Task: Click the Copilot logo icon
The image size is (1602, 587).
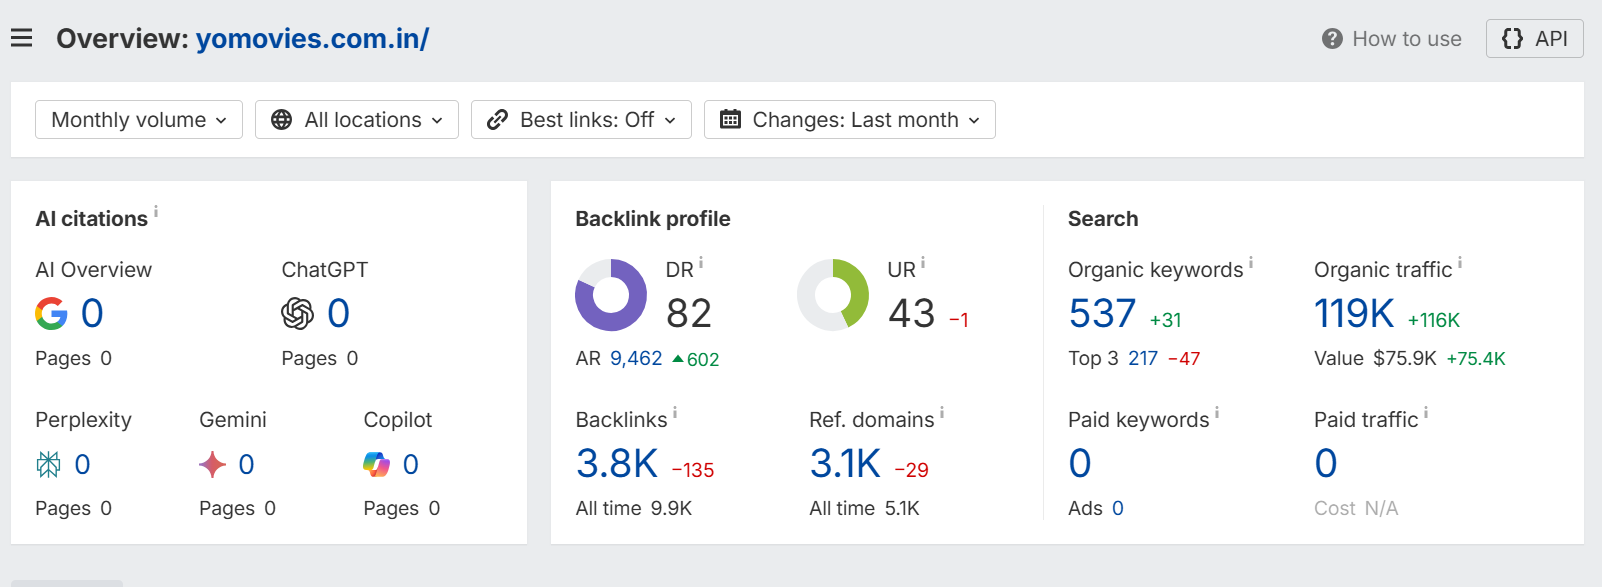Action: pos(376,464)
